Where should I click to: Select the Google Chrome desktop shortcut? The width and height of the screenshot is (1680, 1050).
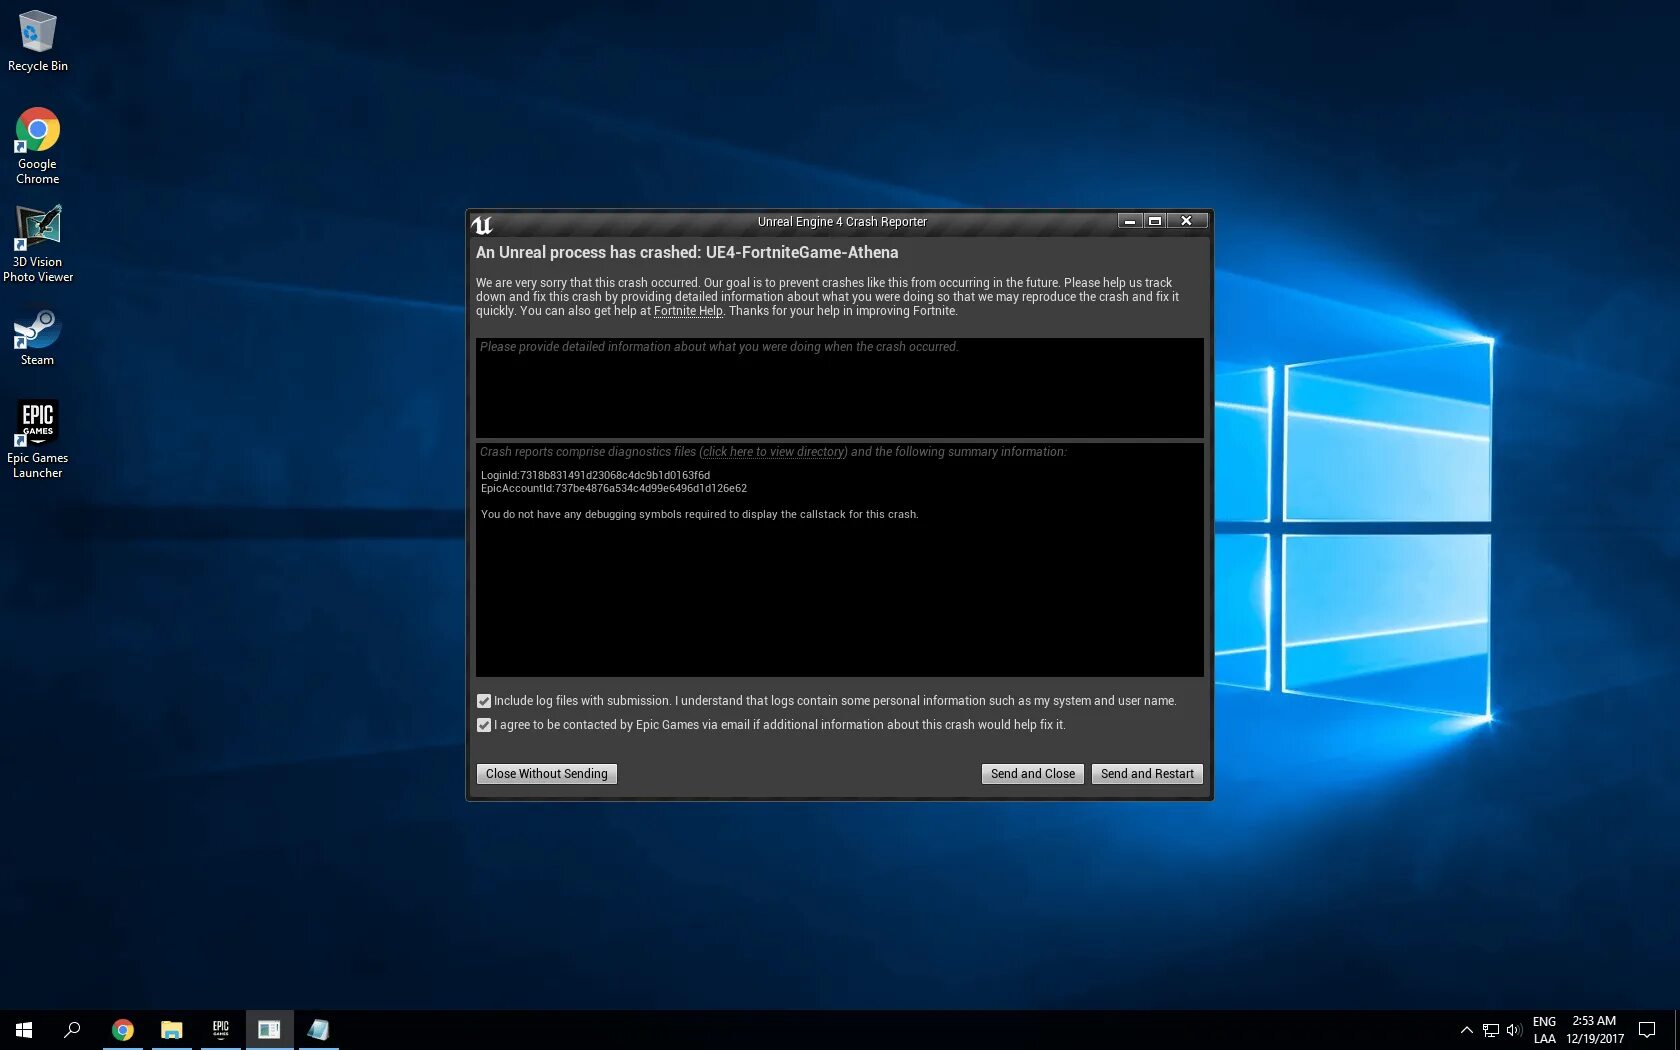point(38,146)
